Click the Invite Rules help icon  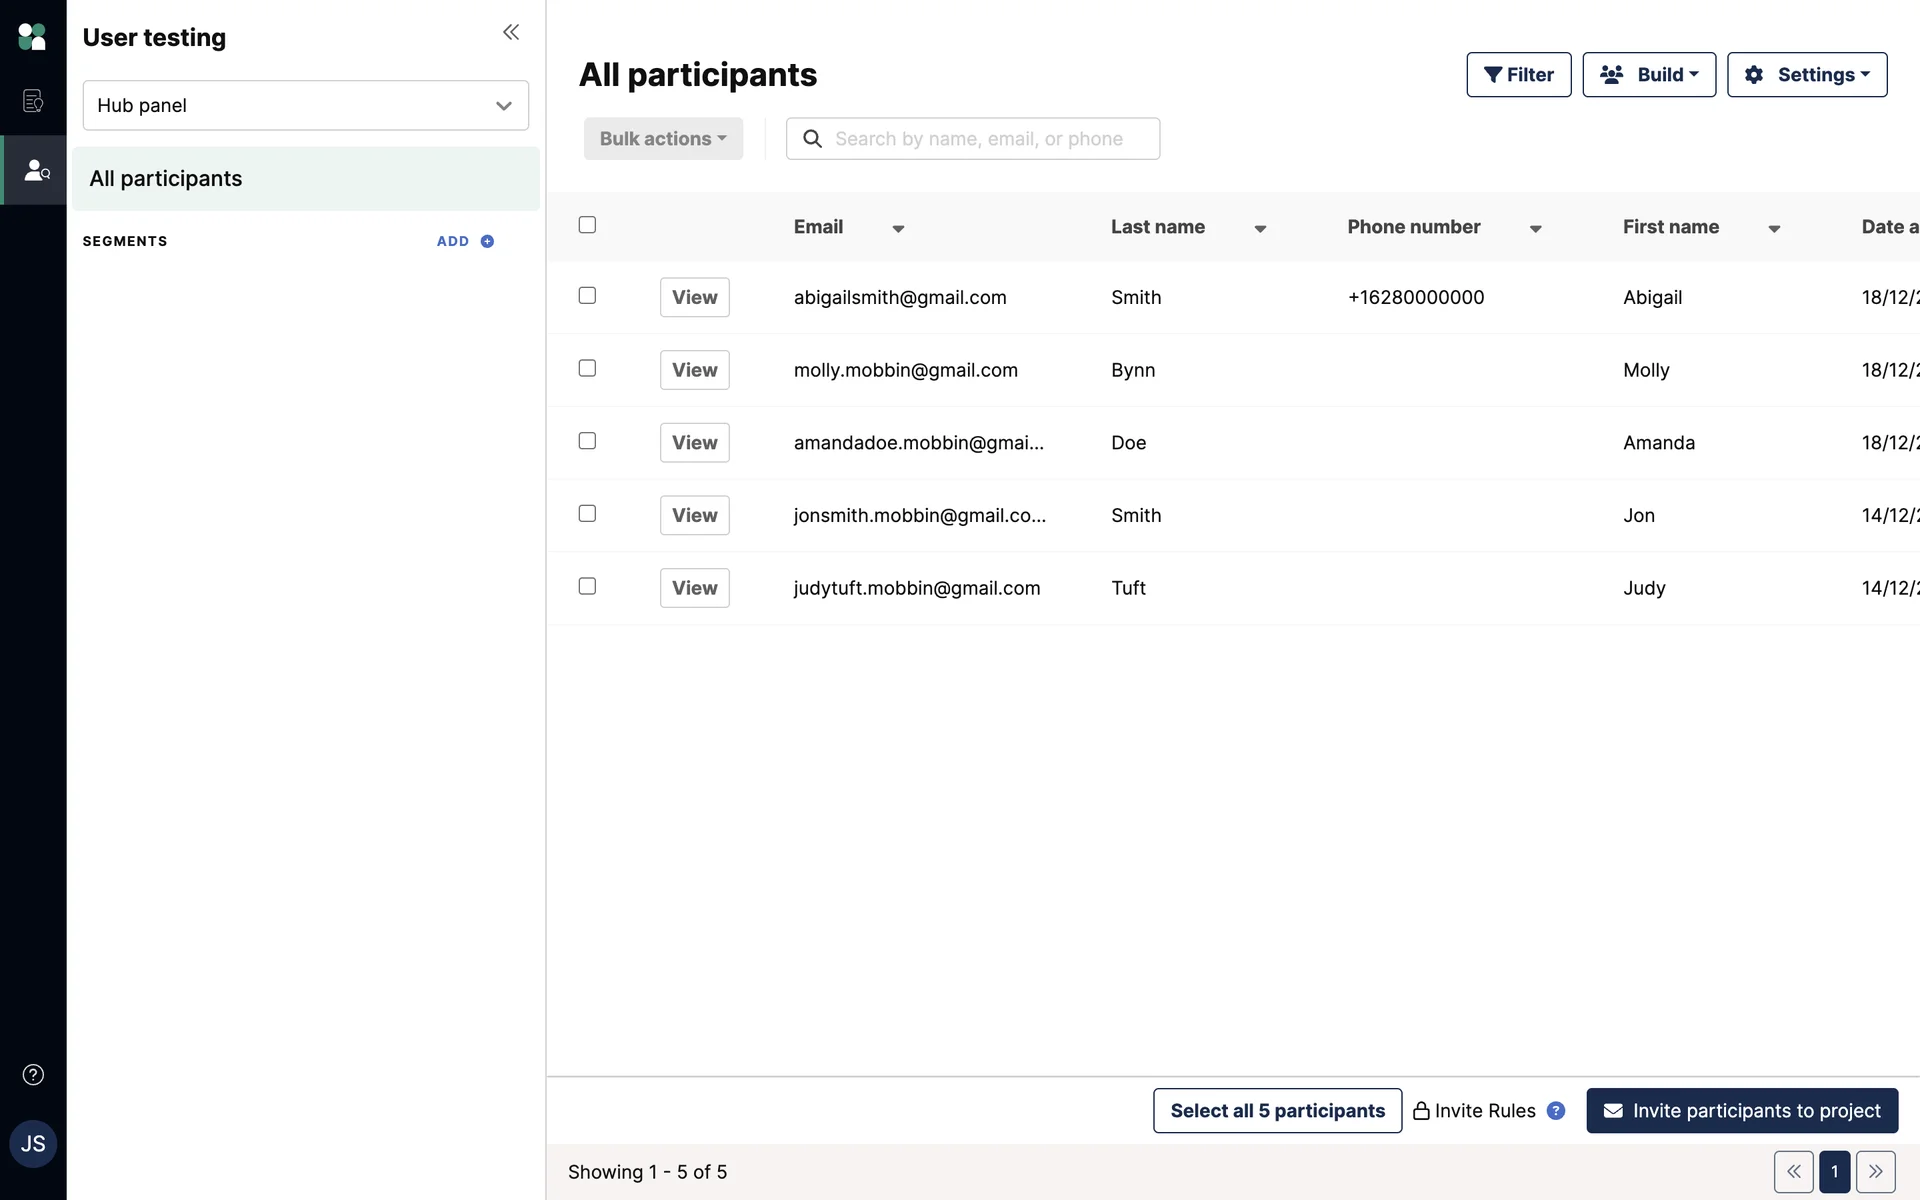tap(1556, 1111)
